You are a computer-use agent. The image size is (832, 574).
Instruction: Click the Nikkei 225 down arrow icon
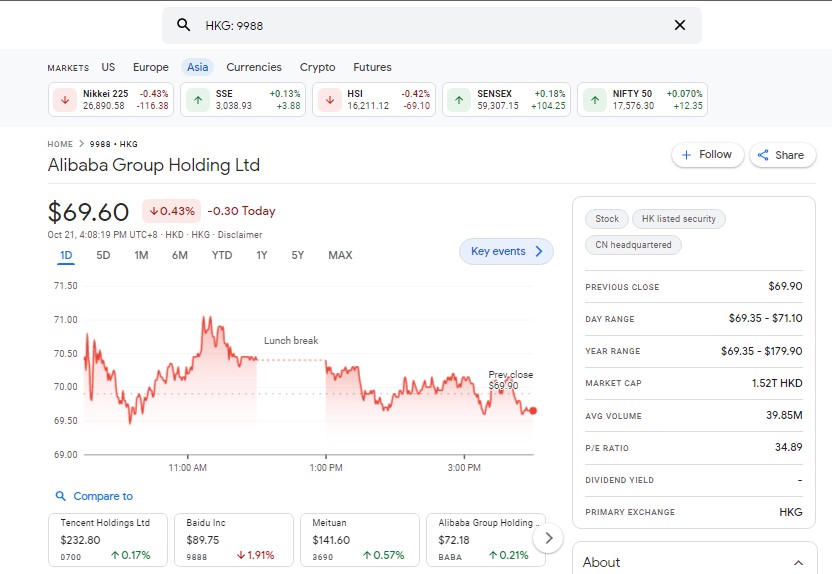[x=65, y=100]
